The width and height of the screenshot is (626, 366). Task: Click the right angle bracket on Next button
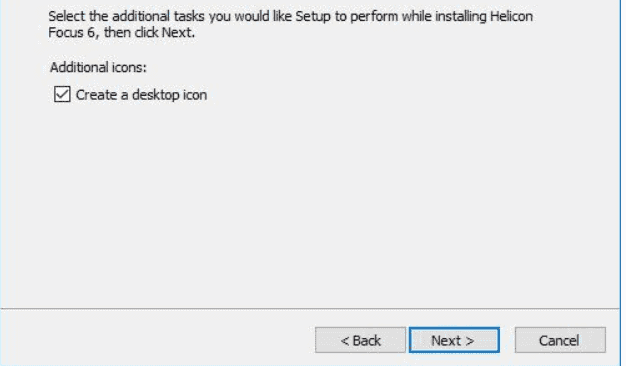[x=470, y=341]
